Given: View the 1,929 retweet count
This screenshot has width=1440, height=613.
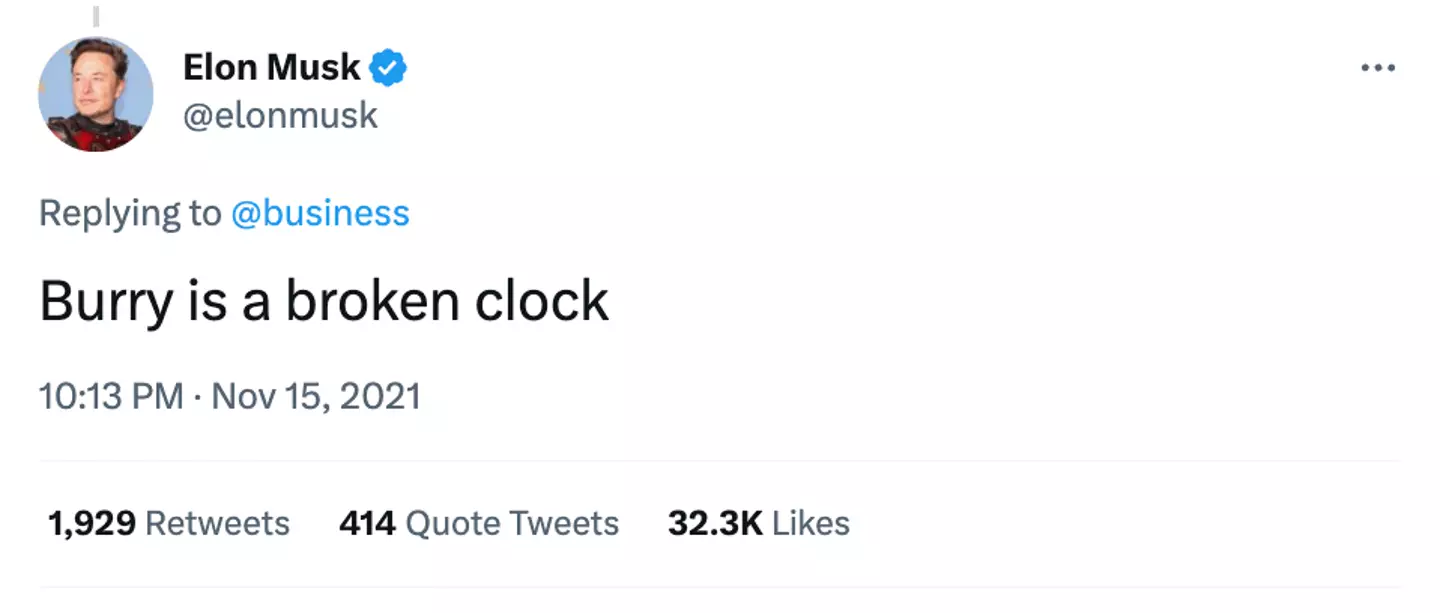Looking at the screenshot, I should (91, 523).
